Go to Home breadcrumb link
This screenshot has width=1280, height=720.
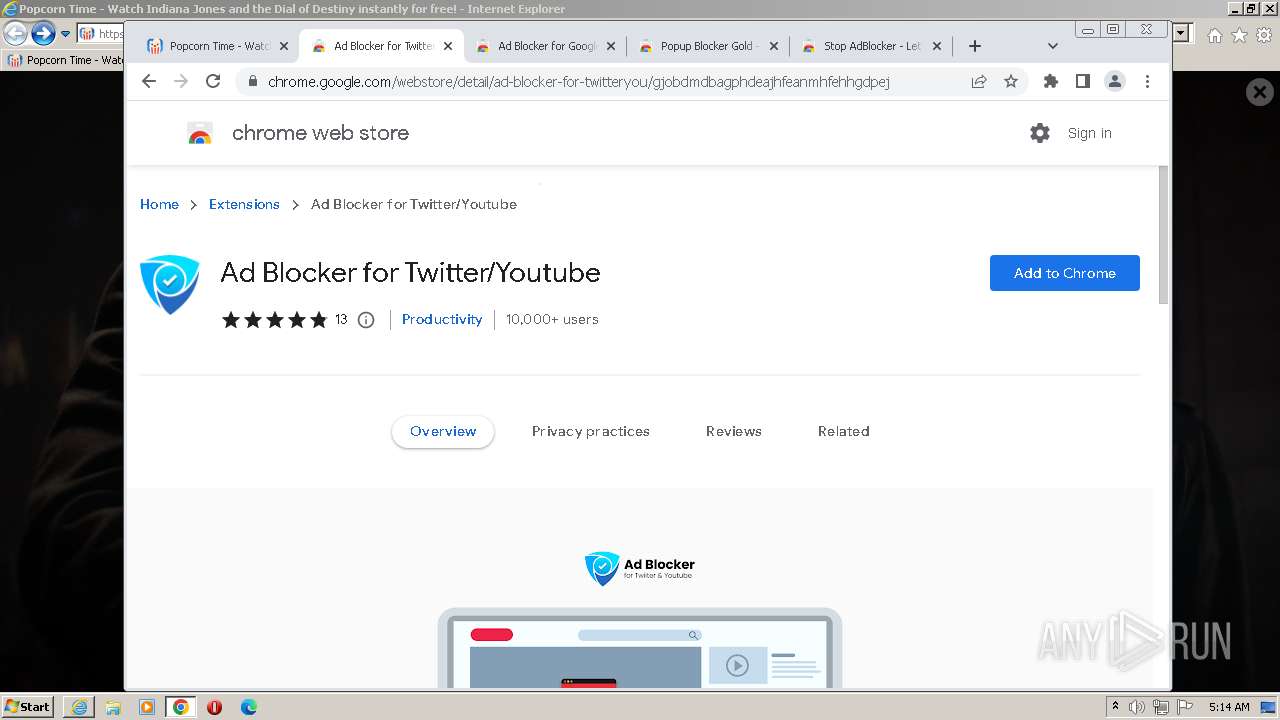pos(159,204)
